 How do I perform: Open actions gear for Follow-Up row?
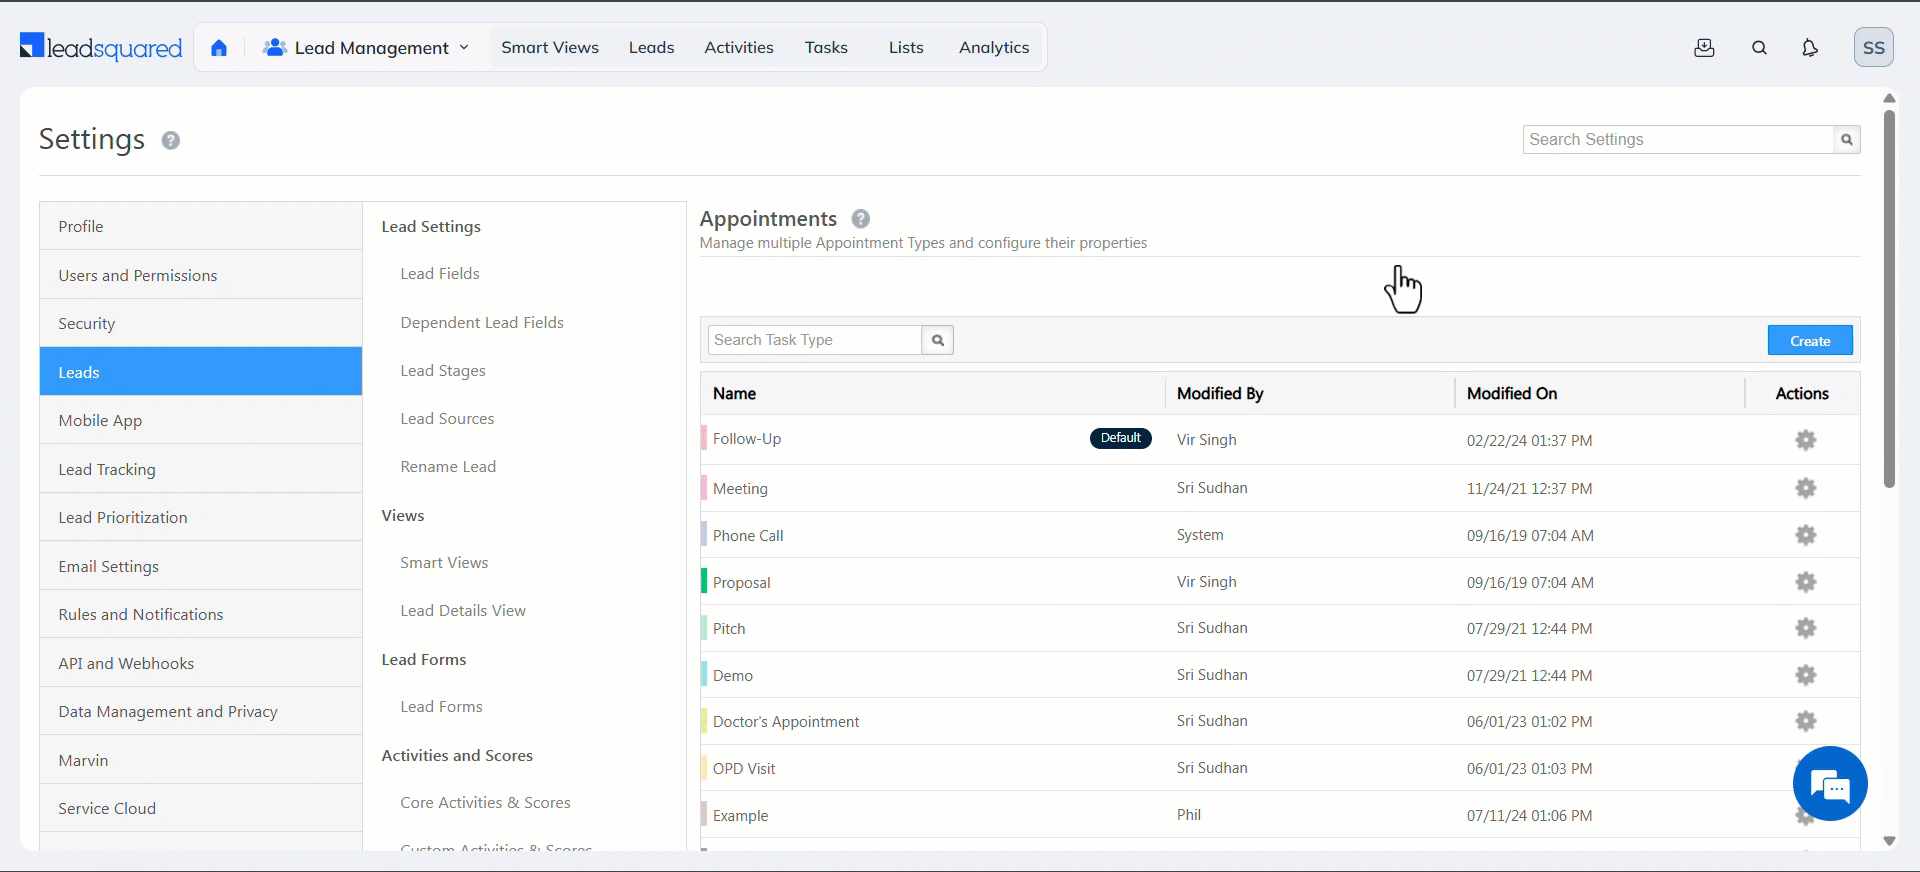pyautogui.click(x=1806, y=440)
